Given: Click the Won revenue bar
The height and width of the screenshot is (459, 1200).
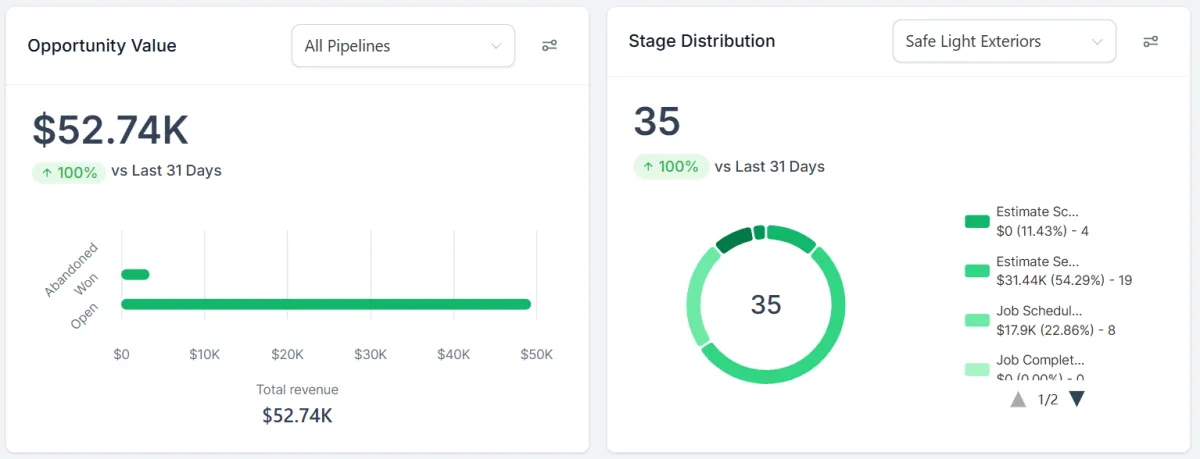Looking at the screenshot, I should (x=135, y=274).
